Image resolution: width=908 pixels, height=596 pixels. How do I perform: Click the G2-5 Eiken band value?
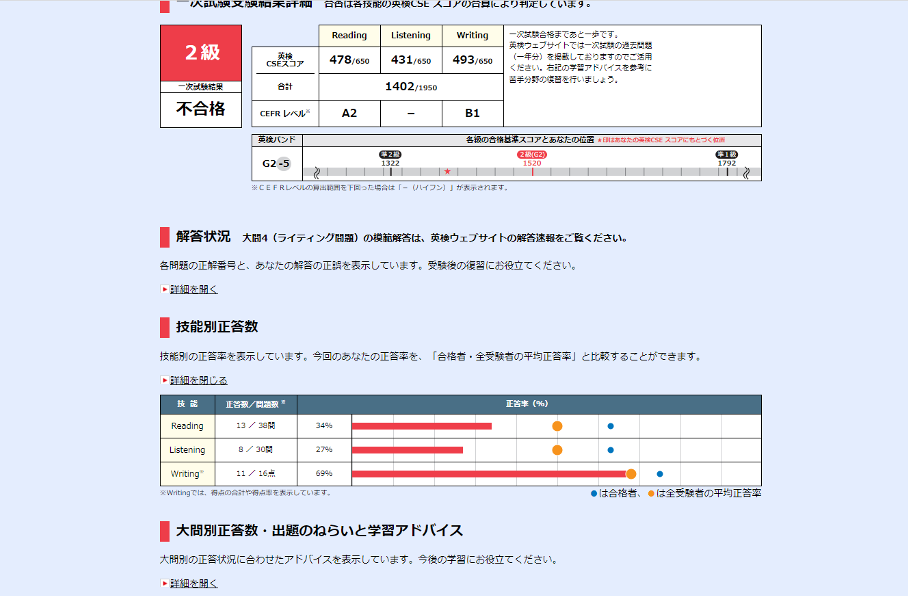[276, 164]
